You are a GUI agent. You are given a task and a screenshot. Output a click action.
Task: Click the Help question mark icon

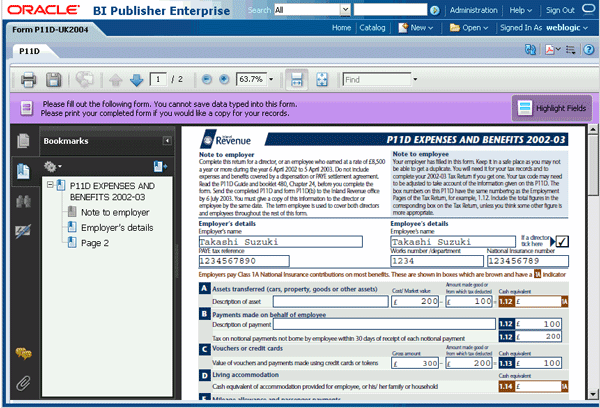pyautogui.click(x=589, y=50)
